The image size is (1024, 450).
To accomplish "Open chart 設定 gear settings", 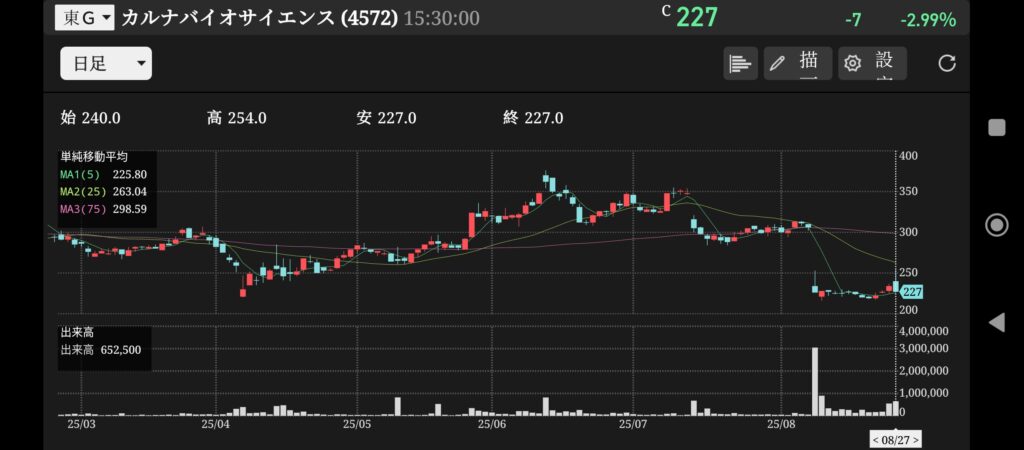I will [x=872, y=63].
